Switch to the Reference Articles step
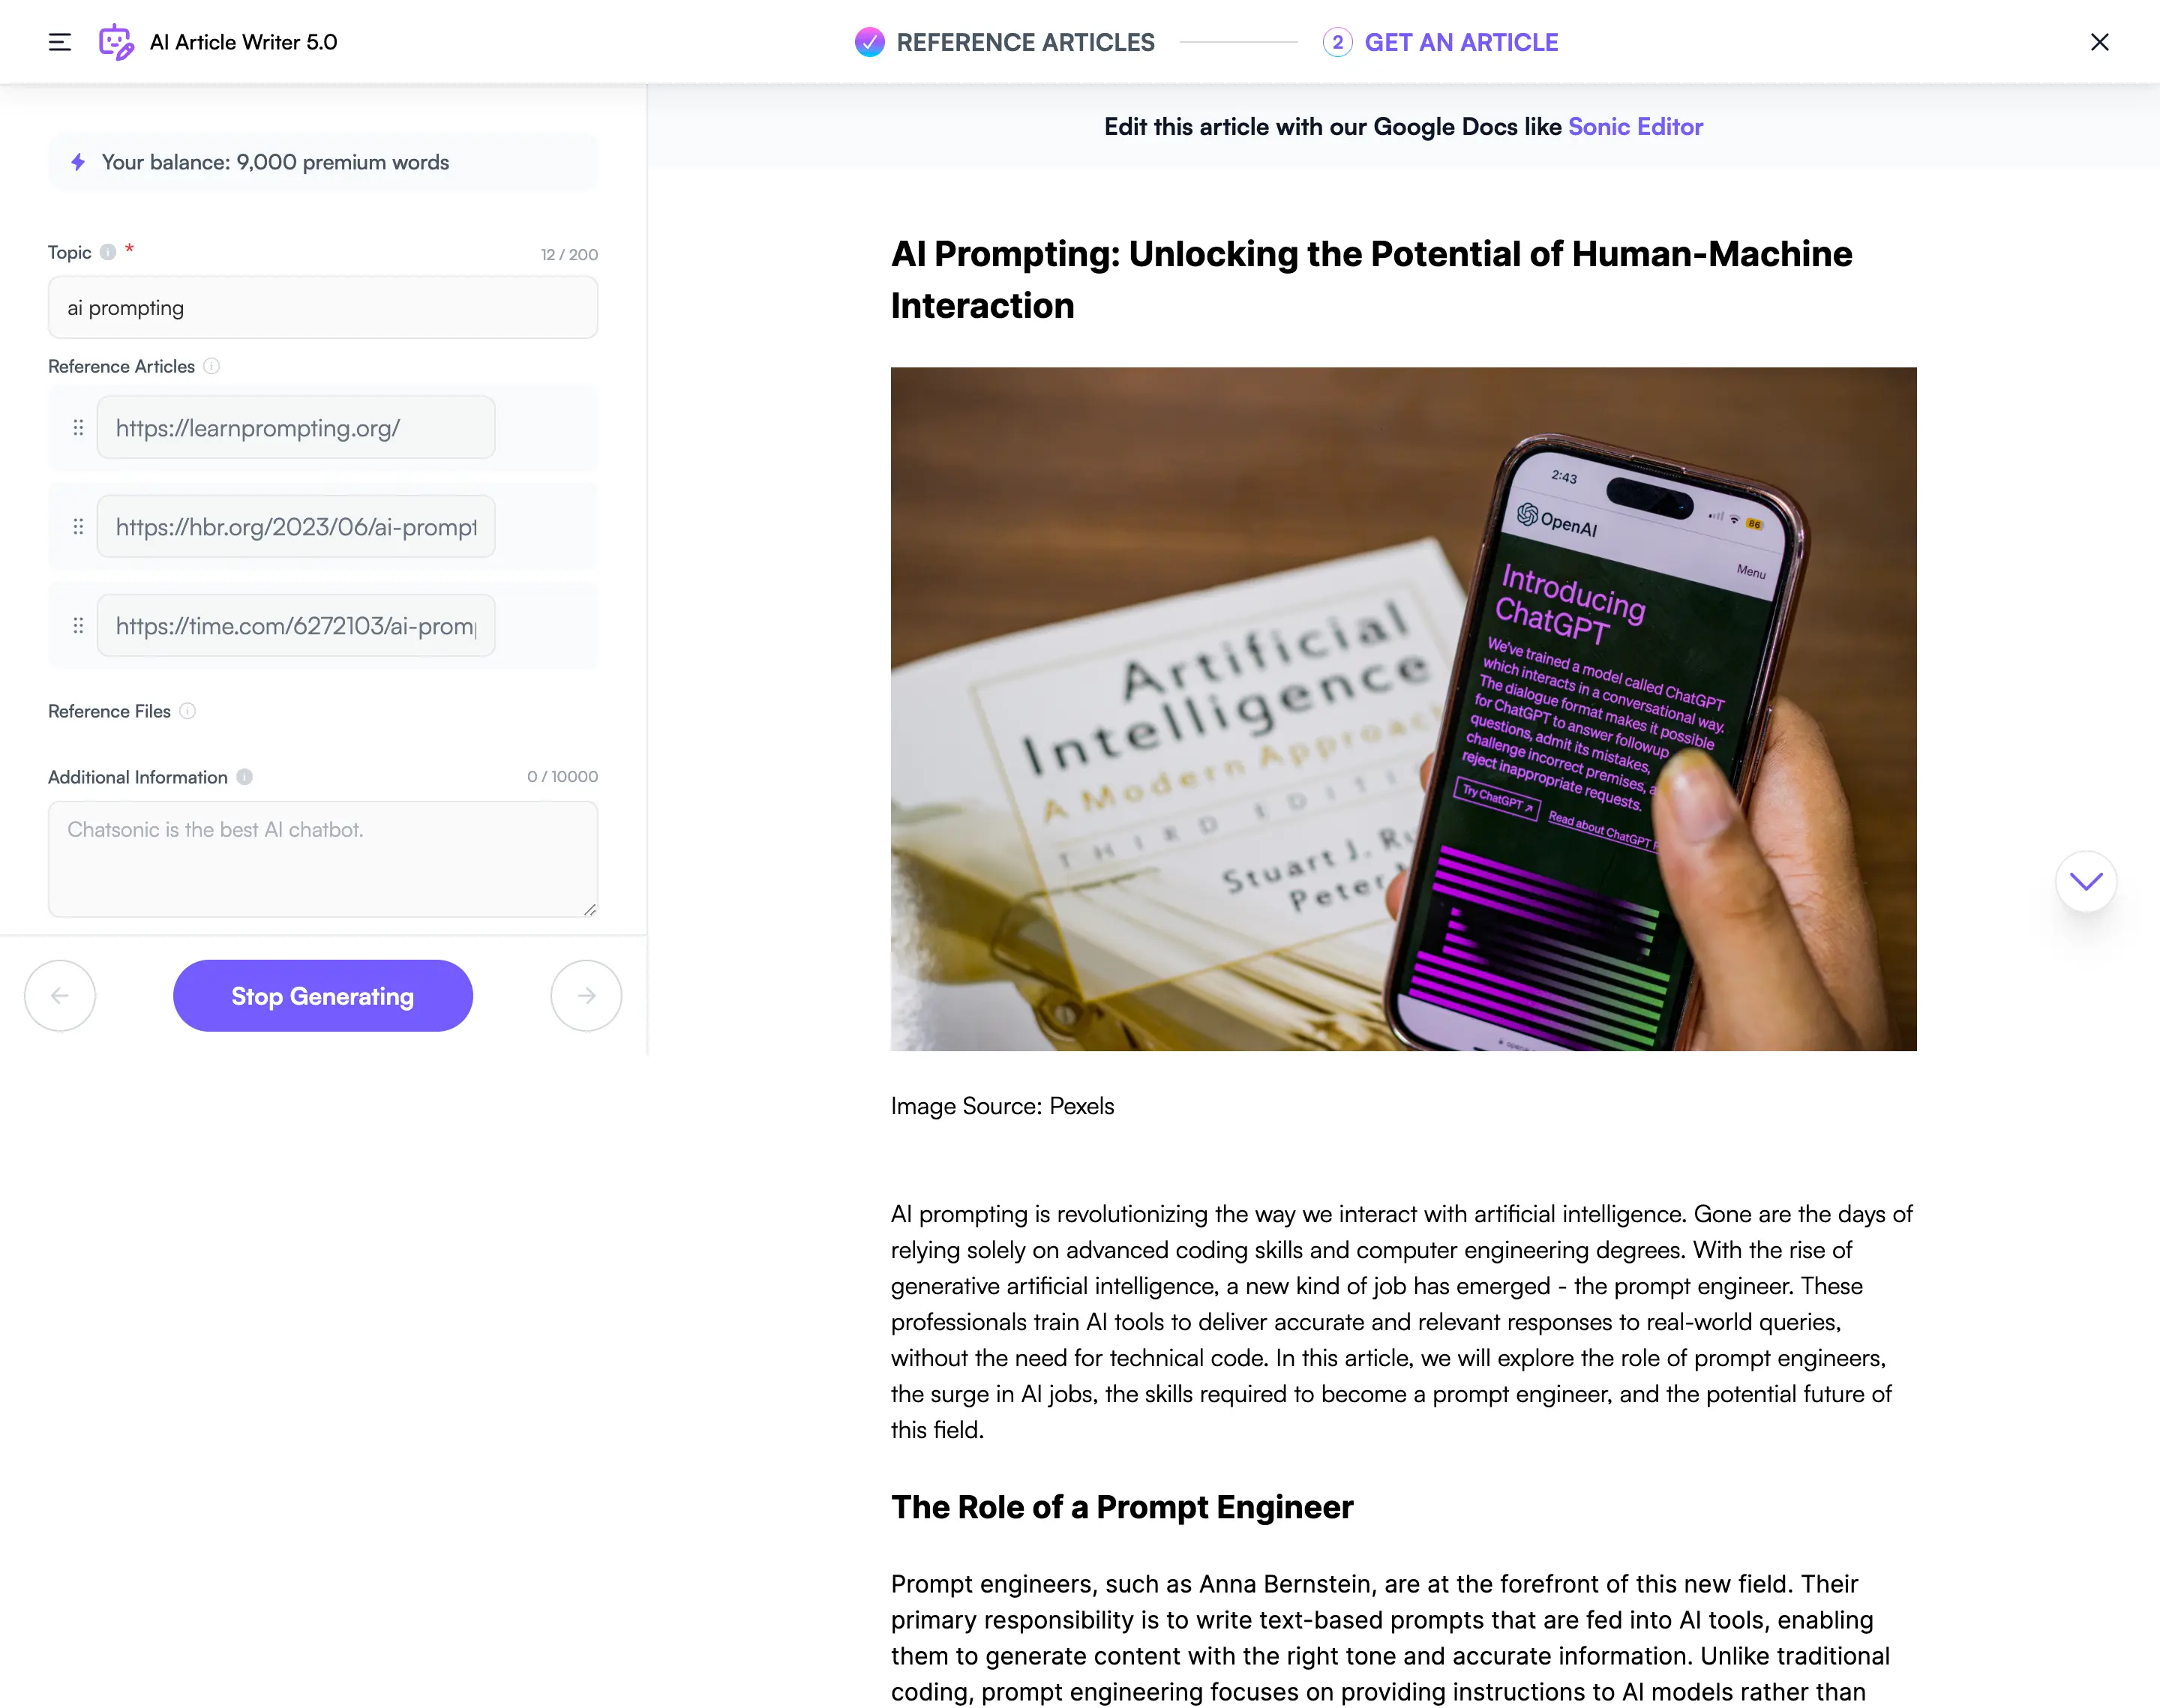 coord(1005,42)
